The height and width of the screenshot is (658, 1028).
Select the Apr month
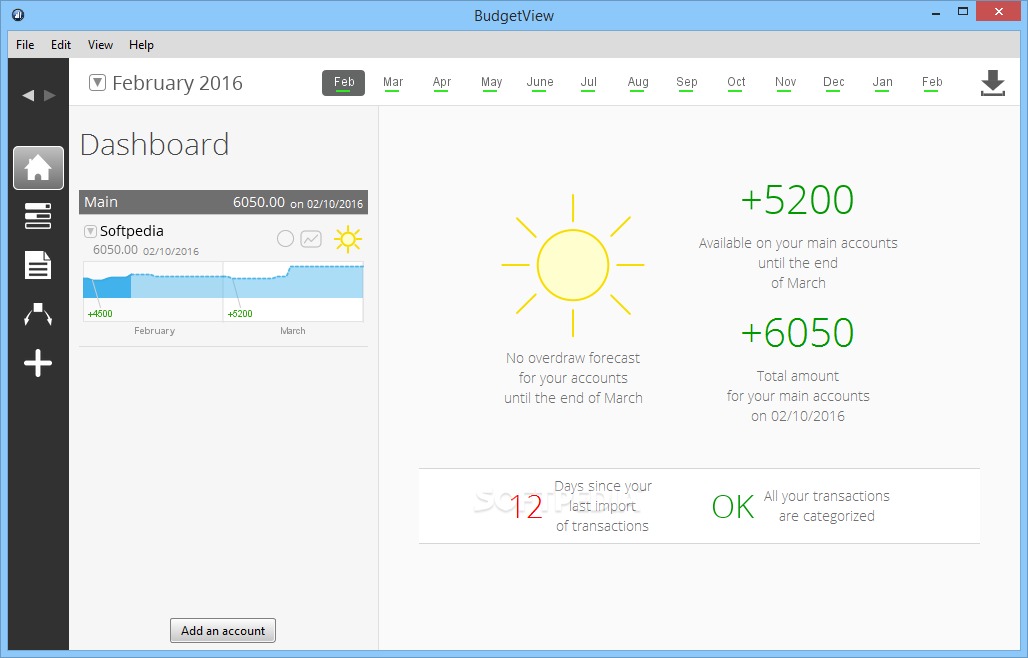(x=441, y=83)
